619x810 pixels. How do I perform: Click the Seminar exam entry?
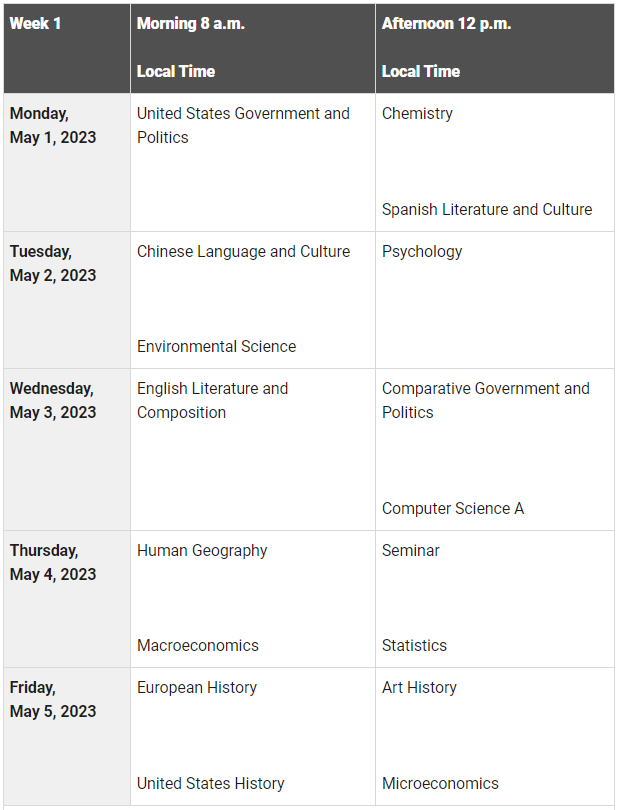(410, 551)
